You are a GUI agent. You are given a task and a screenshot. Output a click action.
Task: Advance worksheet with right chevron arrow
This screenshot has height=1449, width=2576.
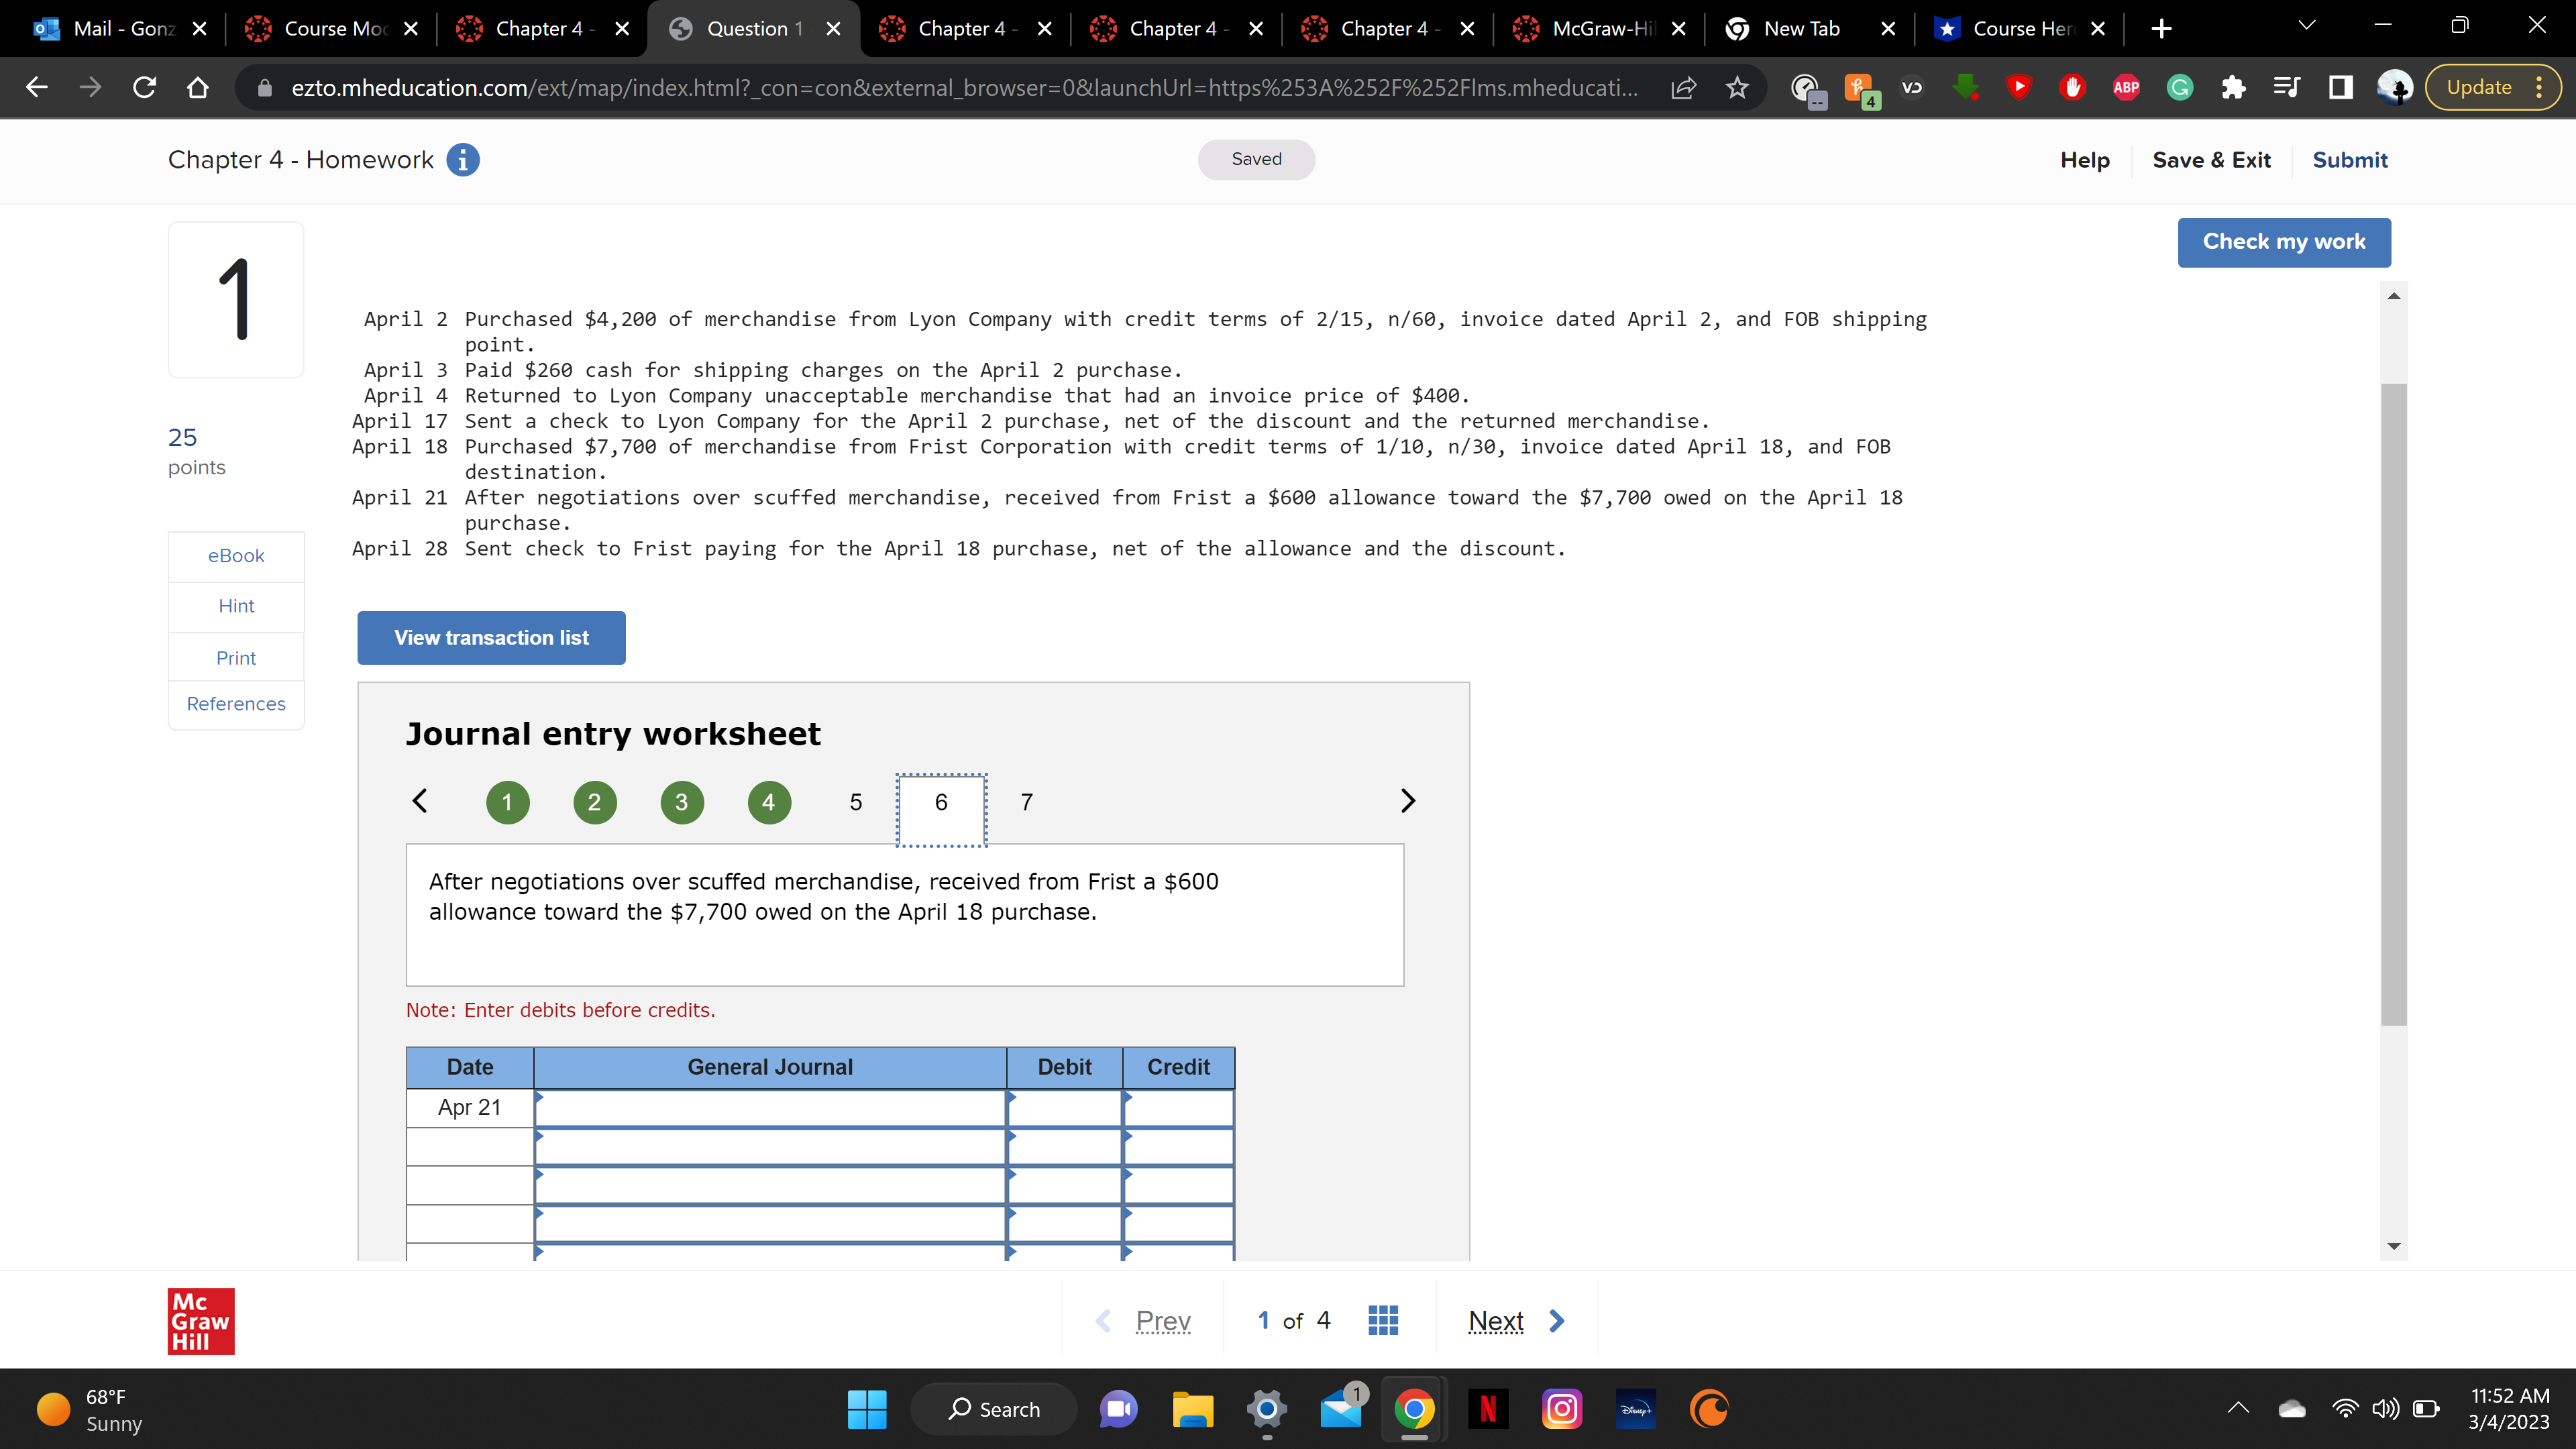click(1407, 801)
